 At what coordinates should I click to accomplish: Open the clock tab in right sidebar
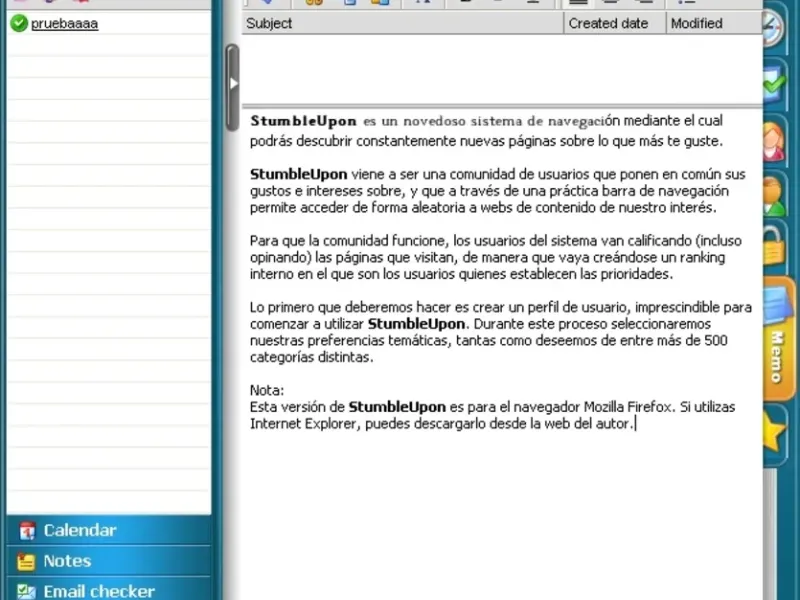pyautogui.click(x=773, y=29)
